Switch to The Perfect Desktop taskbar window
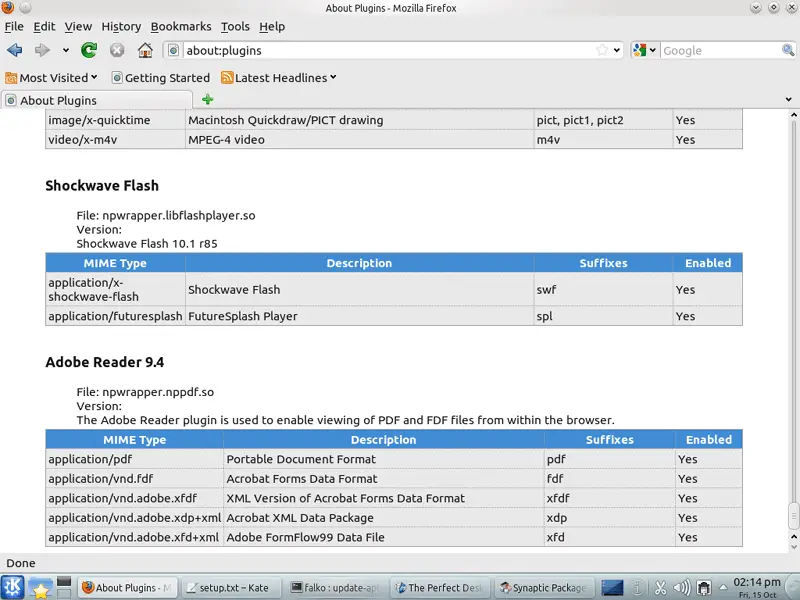 click(x=440, y=588)
